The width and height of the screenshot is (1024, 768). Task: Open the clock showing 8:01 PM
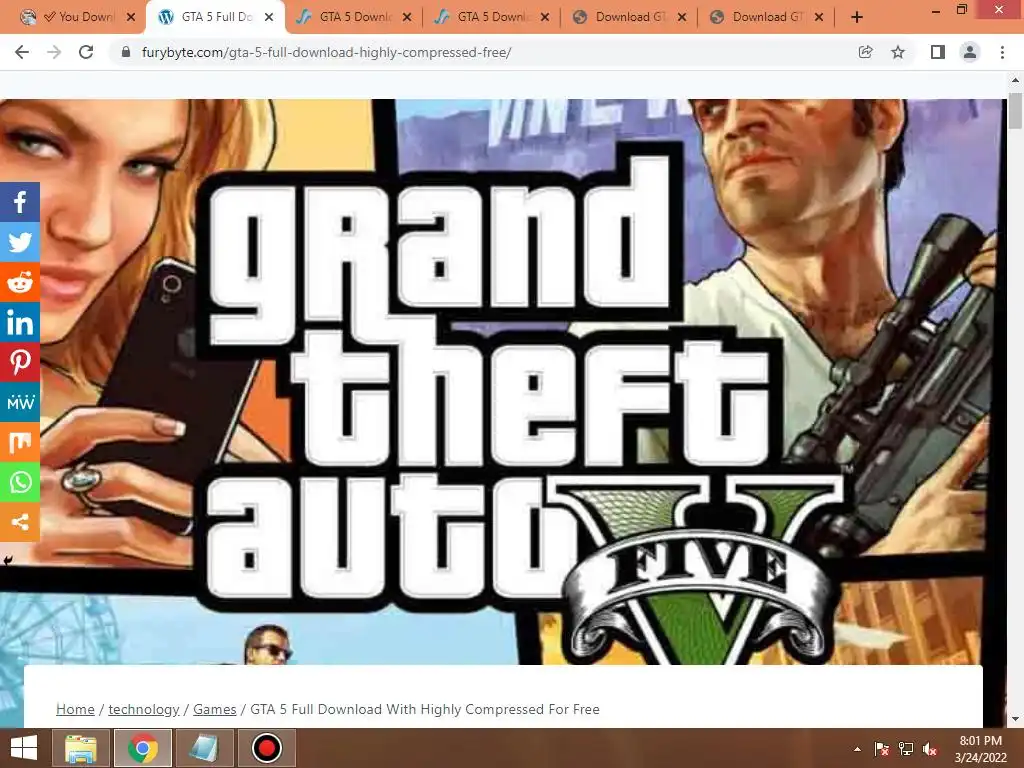980,749
